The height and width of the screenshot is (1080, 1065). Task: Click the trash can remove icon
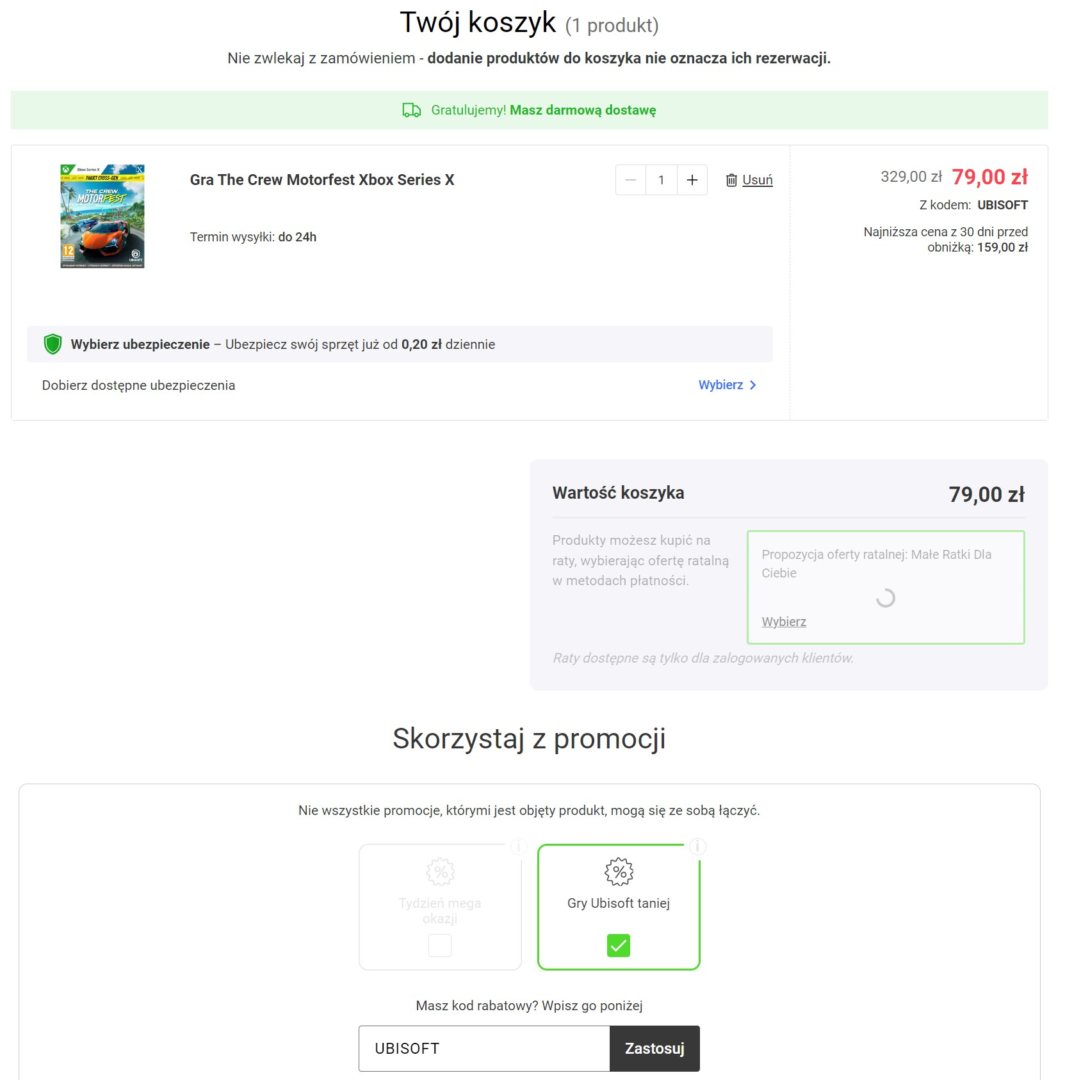pyautogui.click(x=731, y=180)
